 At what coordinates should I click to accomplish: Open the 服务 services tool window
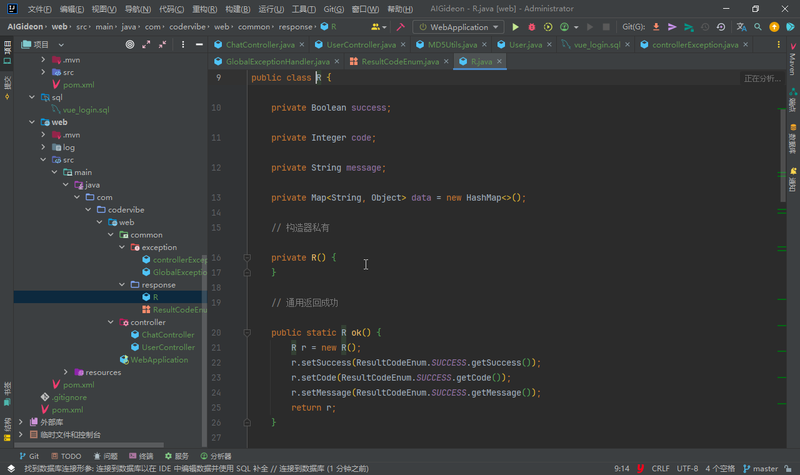[x=177, y=456]
